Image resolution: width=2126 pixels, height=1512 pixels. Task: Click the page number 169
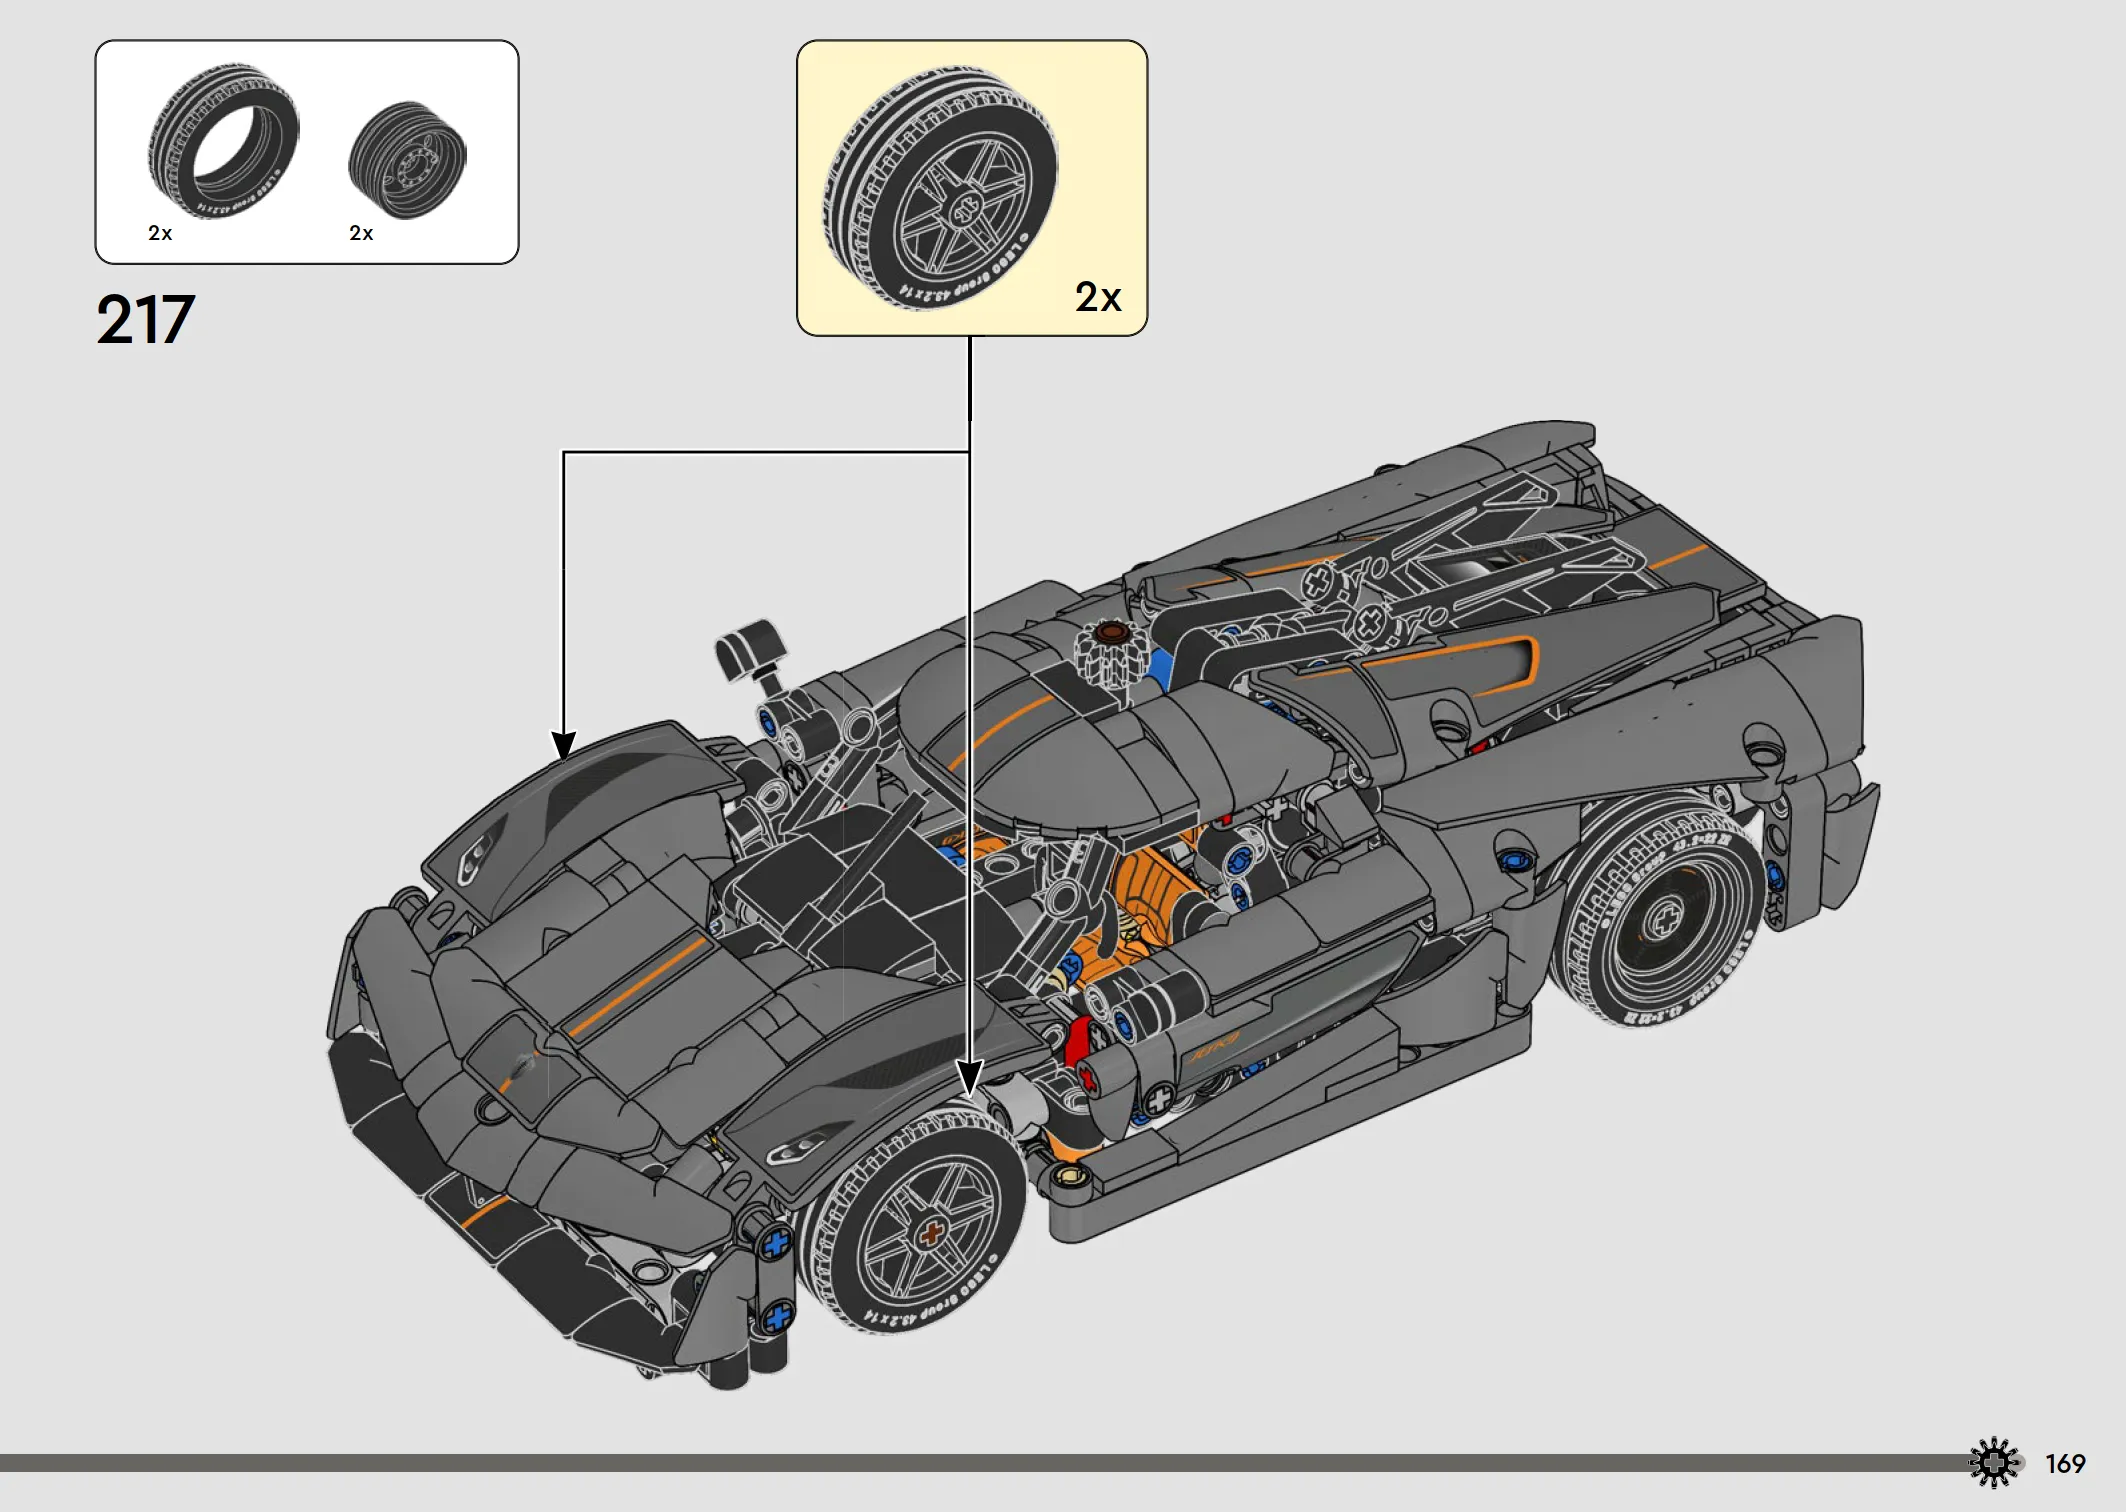pyautogui.click(x=2065, y=1464)
